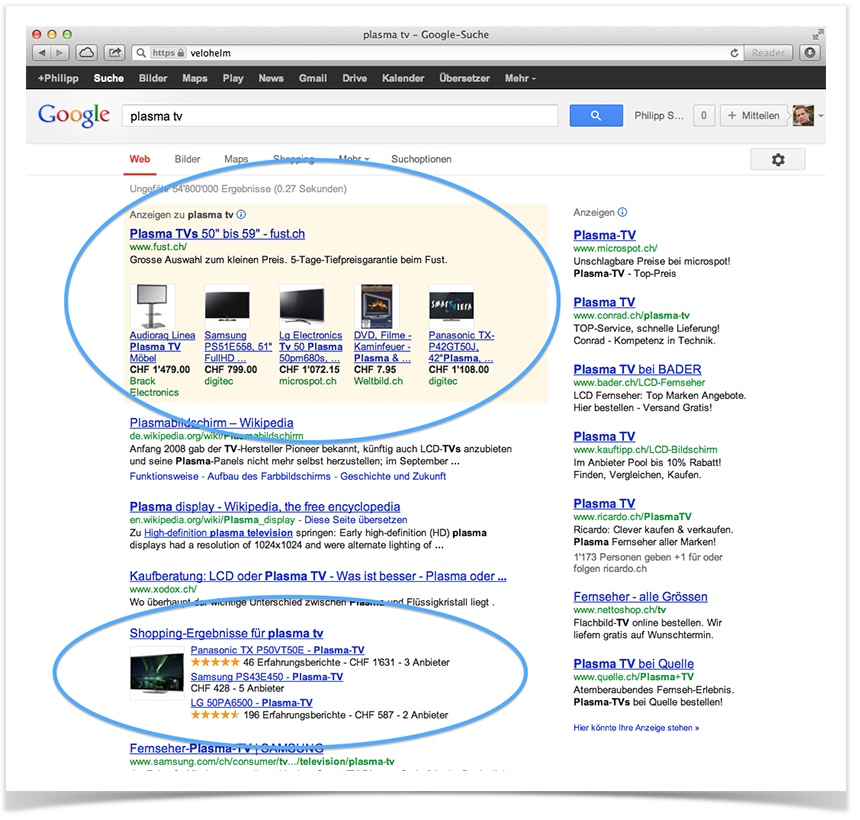Go forward using Safari's forward arrow

tap(60, 53)
